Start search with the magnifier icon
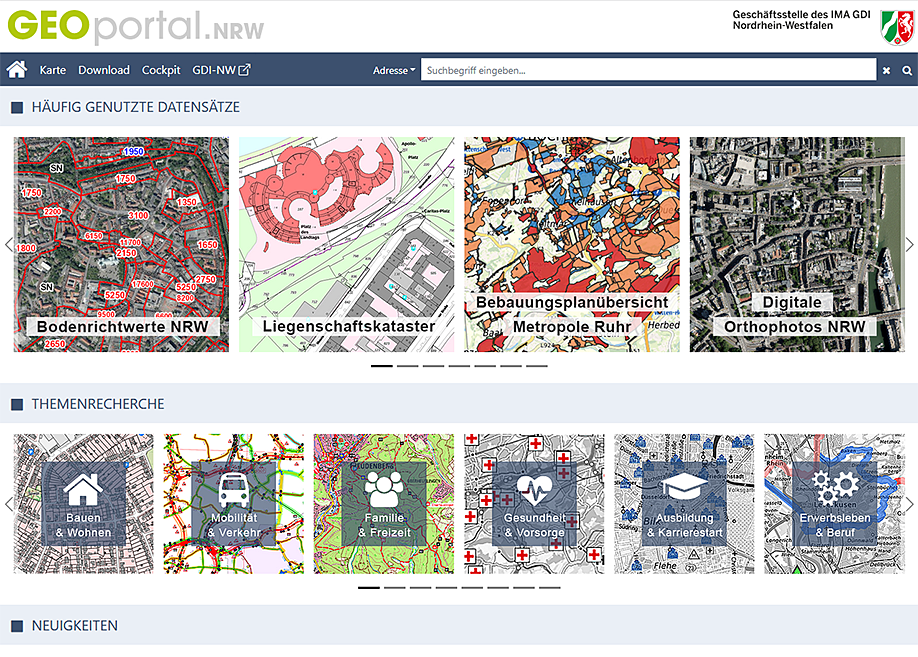 click(906, 70)
